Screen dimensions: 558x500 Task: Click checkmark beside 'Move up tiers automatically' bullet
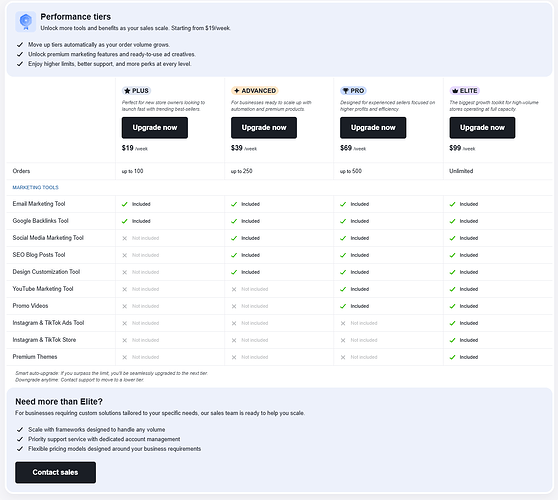pos(20,45)
